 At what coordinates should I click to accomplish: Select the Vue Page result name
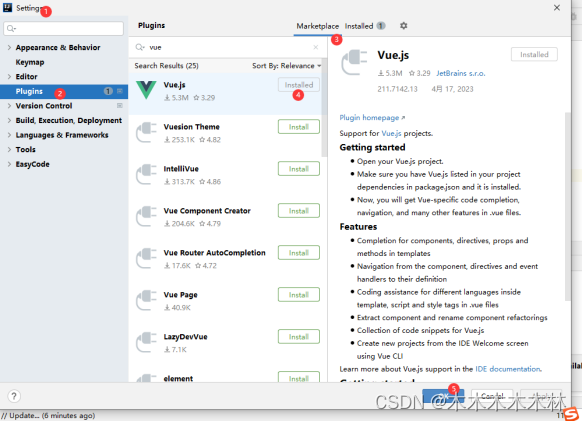pos(180,295)
